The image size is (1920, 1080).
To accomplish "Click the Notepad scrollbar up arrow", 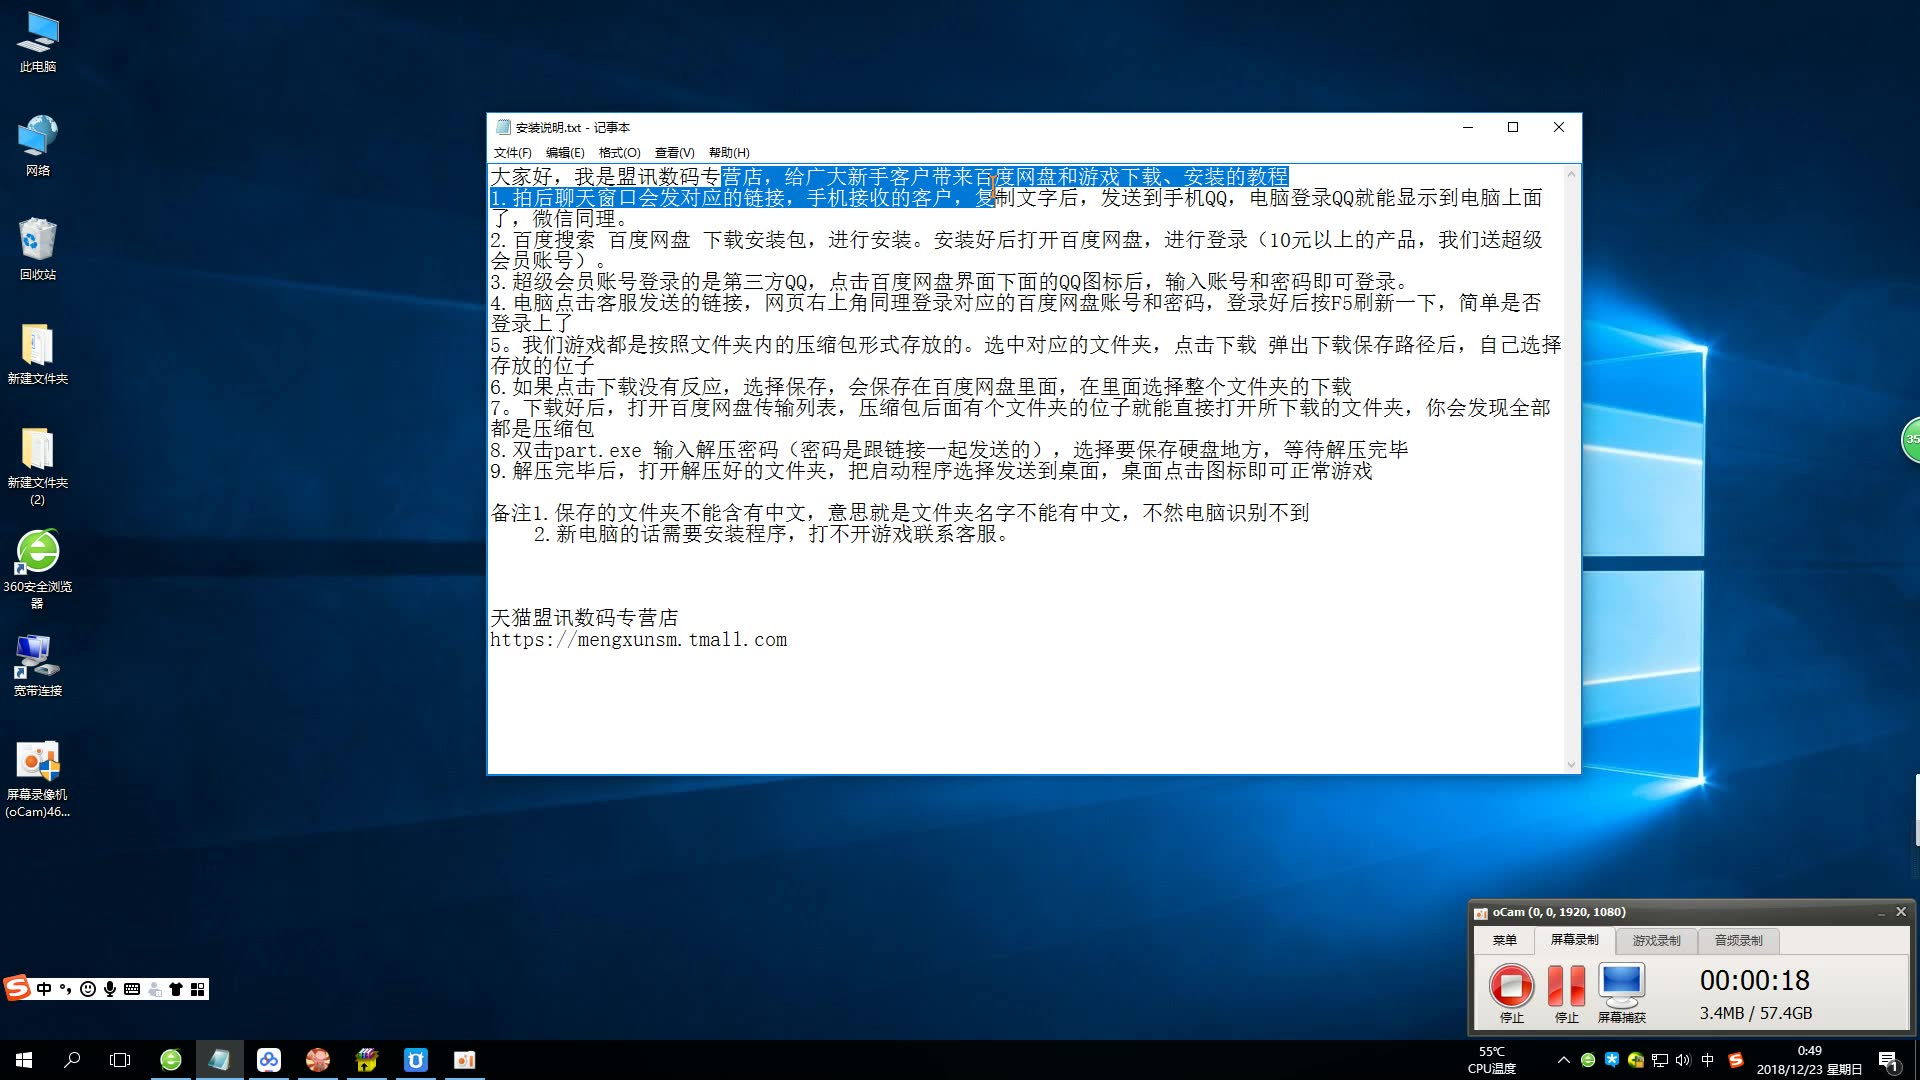I will tap(1571, 174).
